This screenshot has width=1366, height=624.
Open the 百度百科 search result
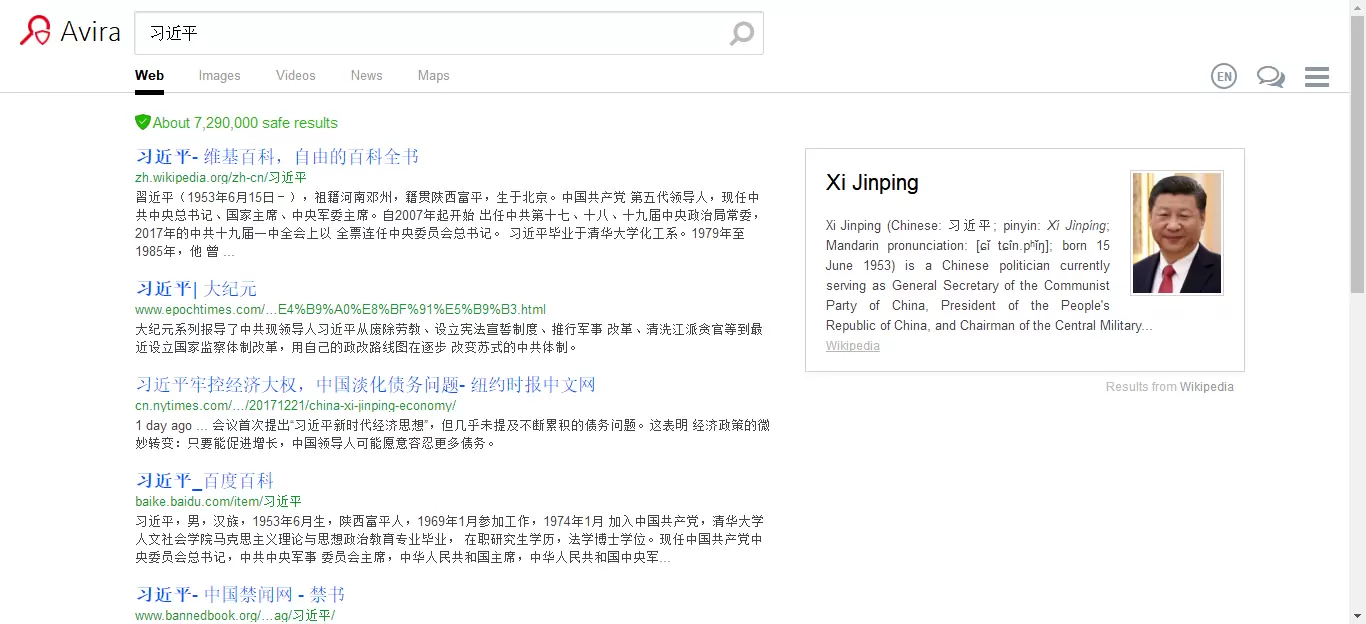pos(204,481)
